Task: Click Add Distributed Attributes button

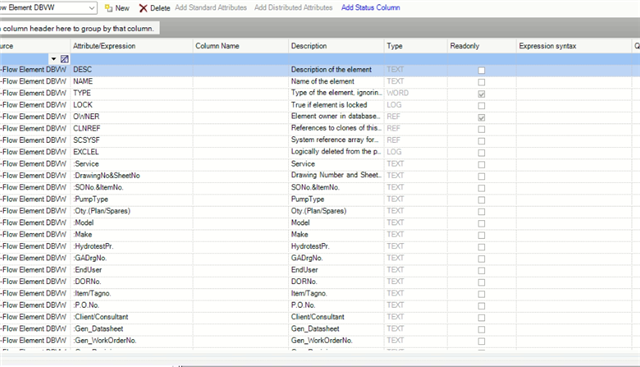Action: 293,8
